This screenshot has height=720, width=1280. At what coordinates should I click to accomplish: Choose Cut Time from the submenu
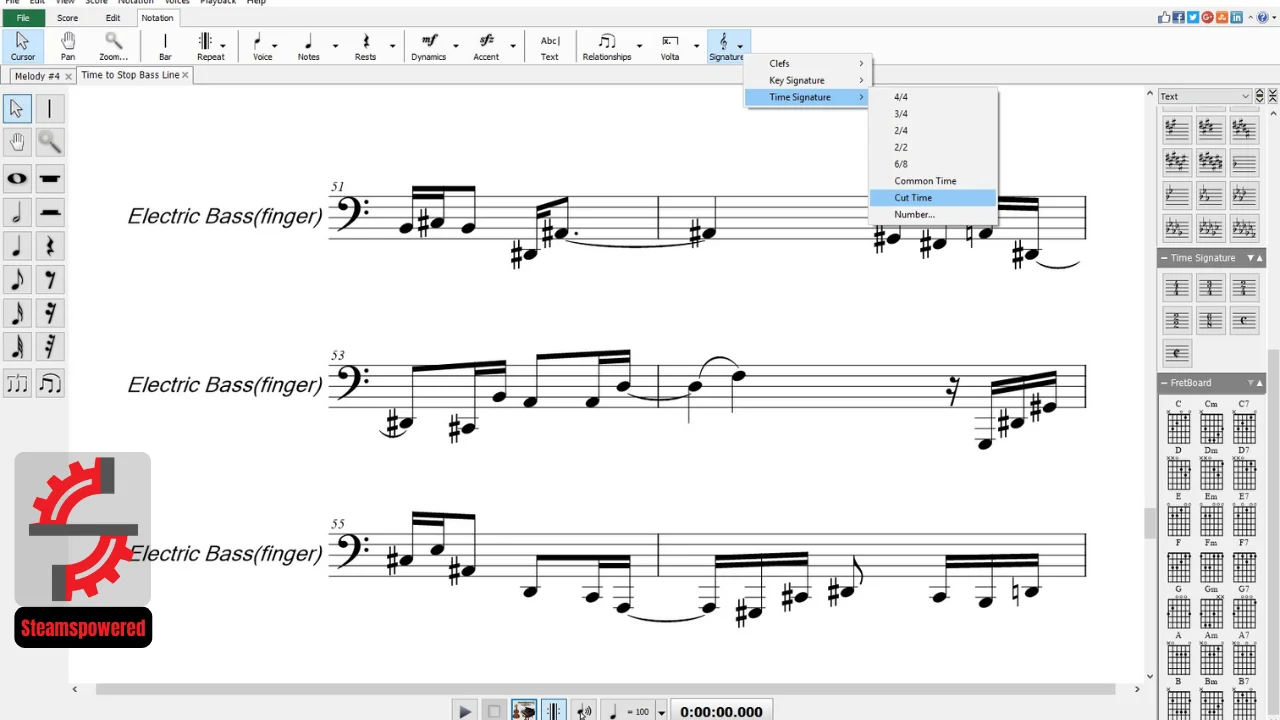933,198
